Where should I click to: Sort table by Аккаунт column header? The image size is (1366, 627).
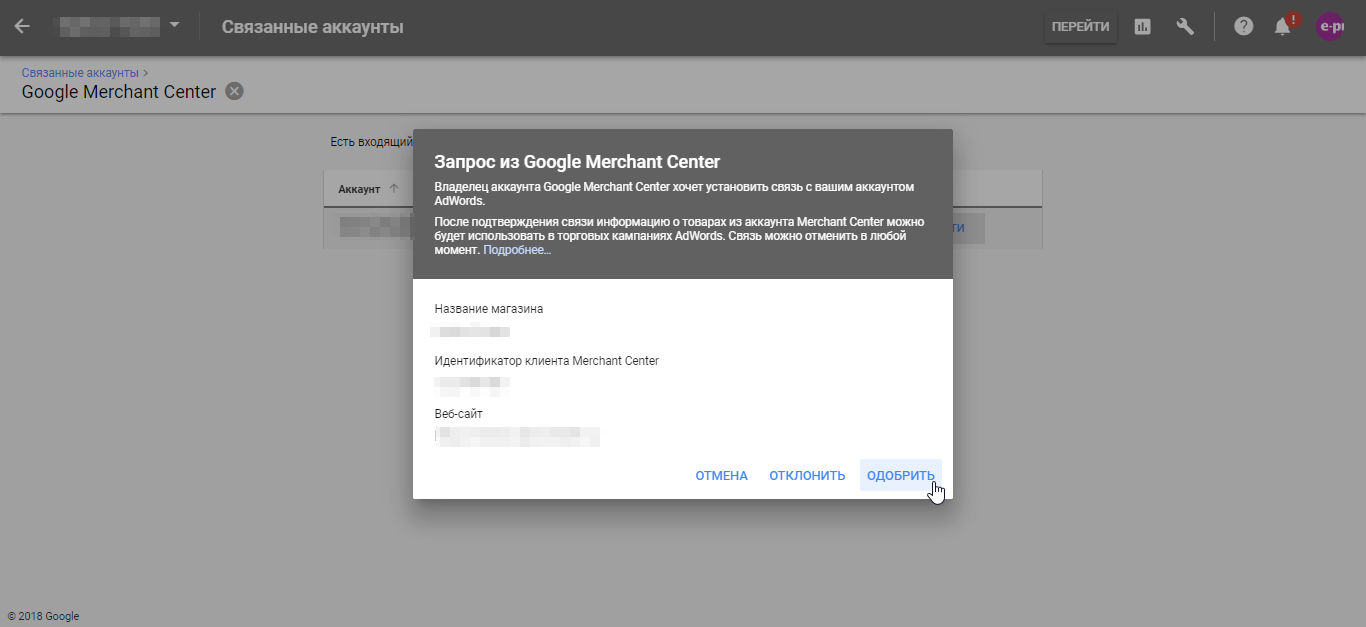(x=359, y=189)
